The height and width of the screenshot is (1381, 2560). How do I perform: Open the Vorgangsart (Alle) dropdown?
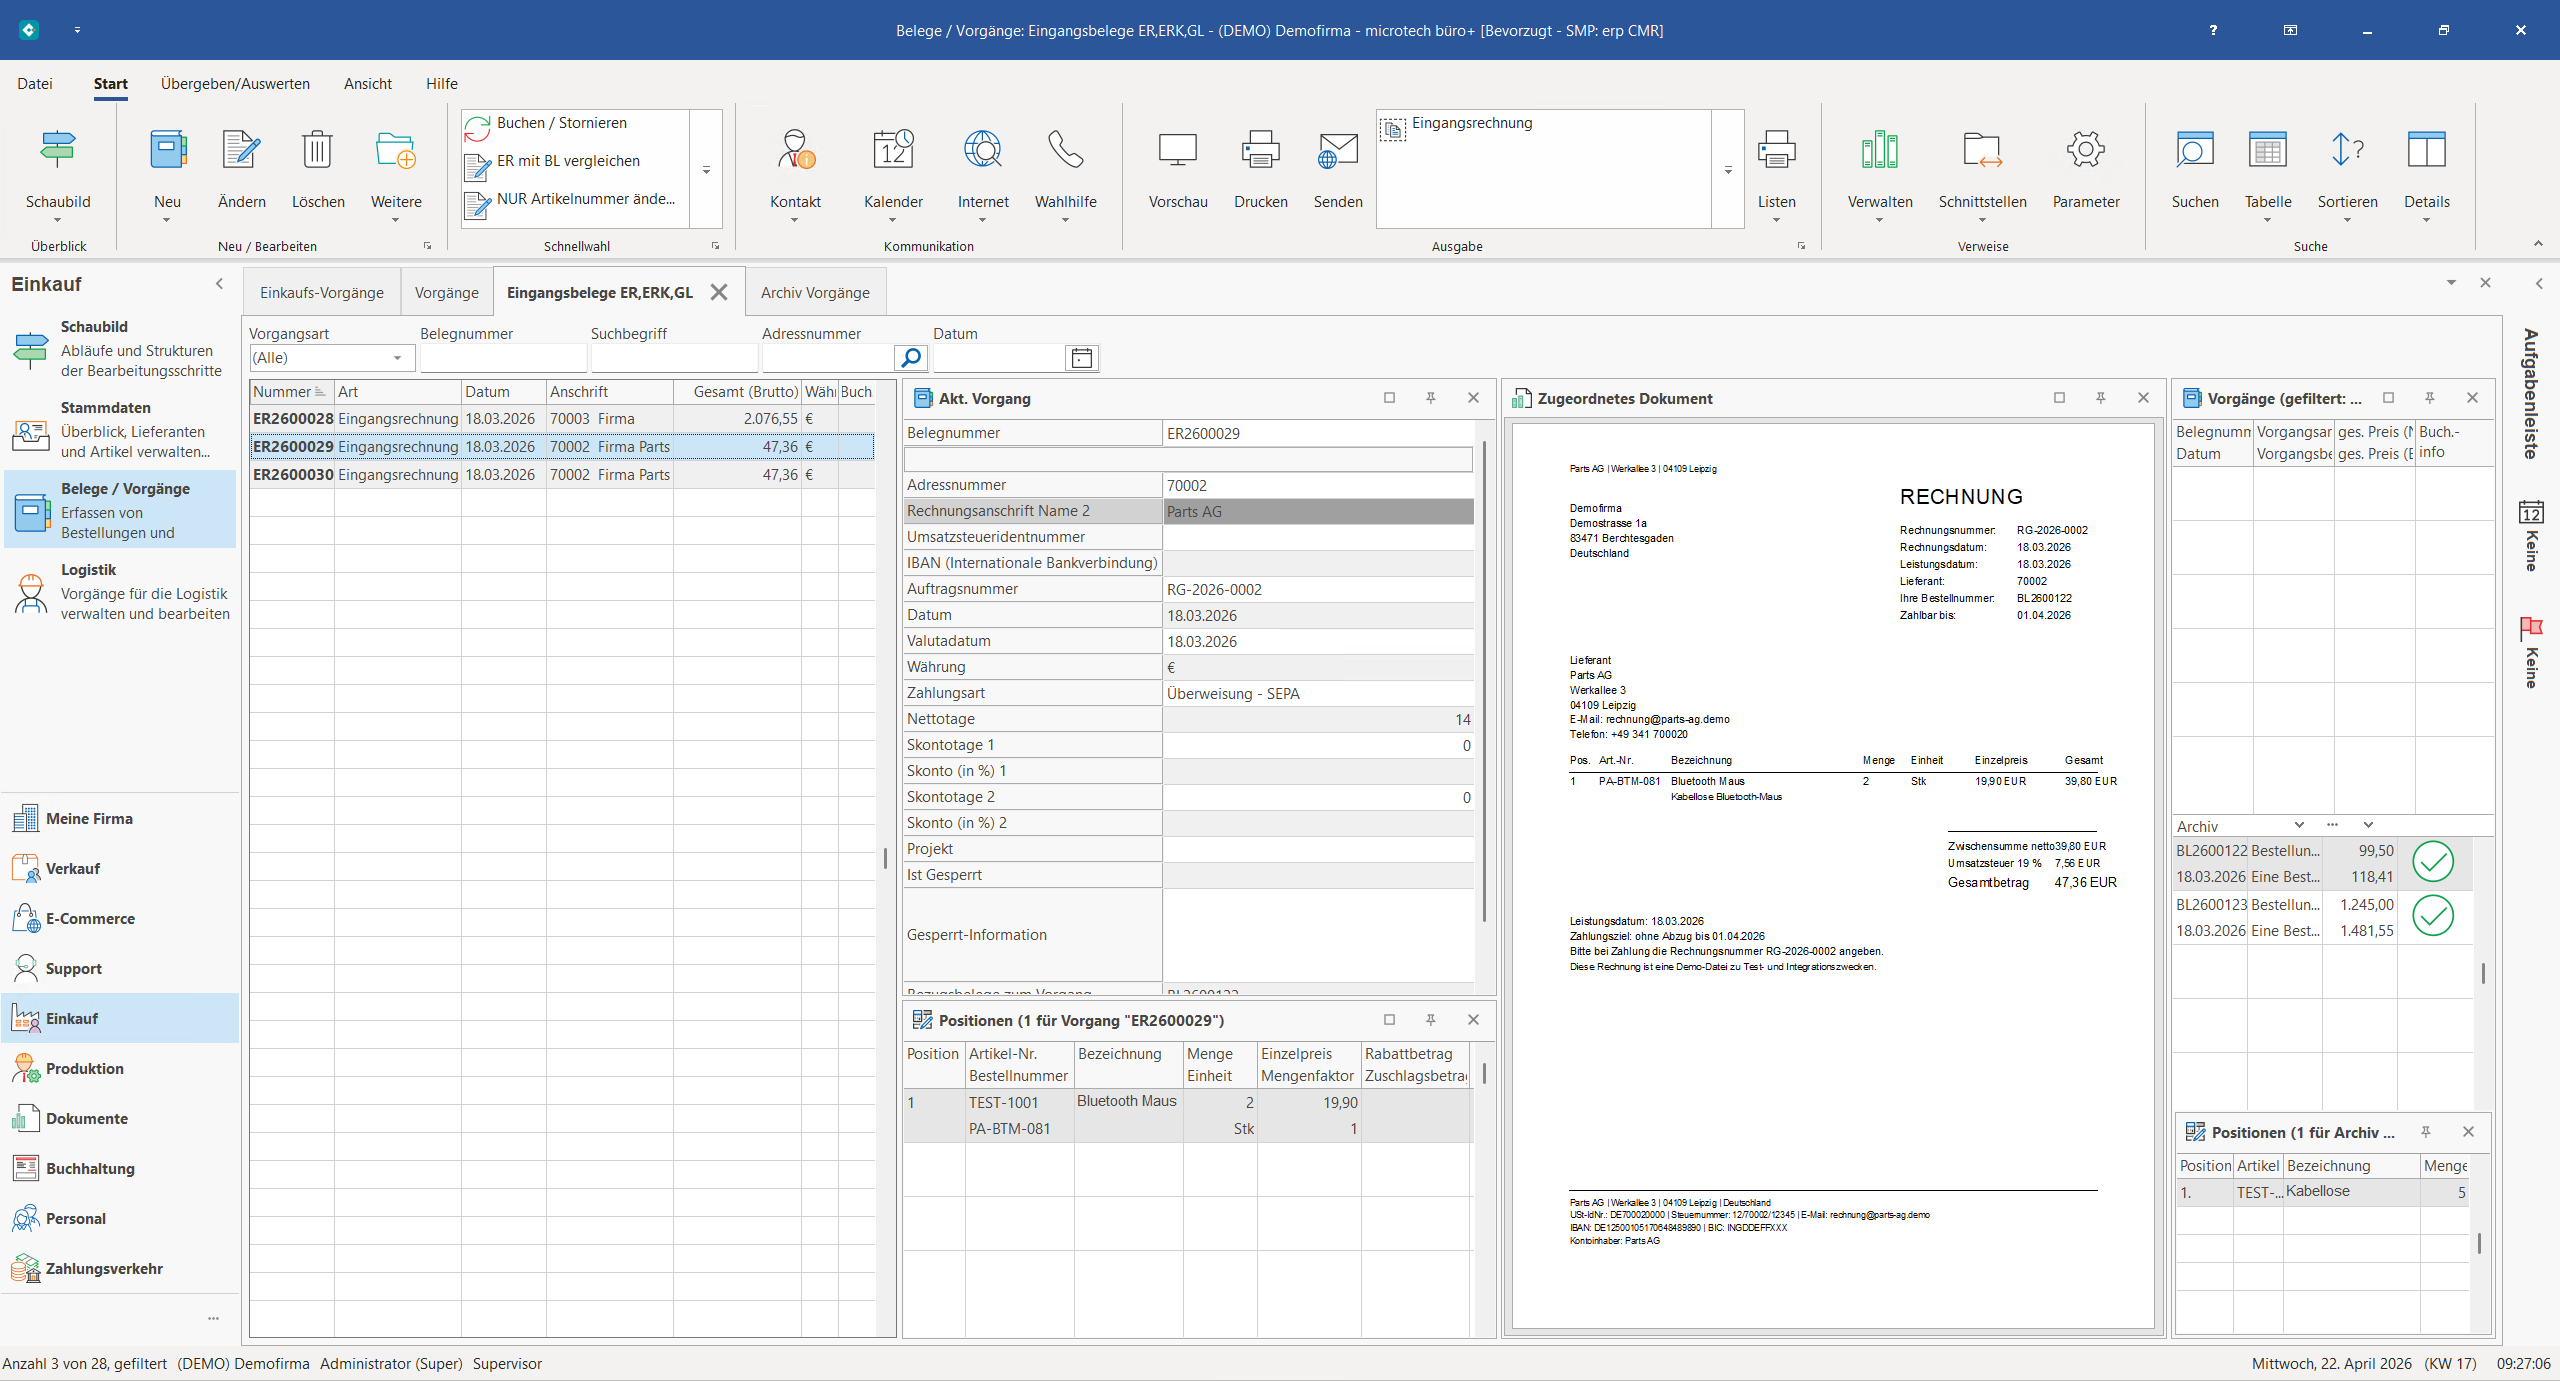click(397, 358)
